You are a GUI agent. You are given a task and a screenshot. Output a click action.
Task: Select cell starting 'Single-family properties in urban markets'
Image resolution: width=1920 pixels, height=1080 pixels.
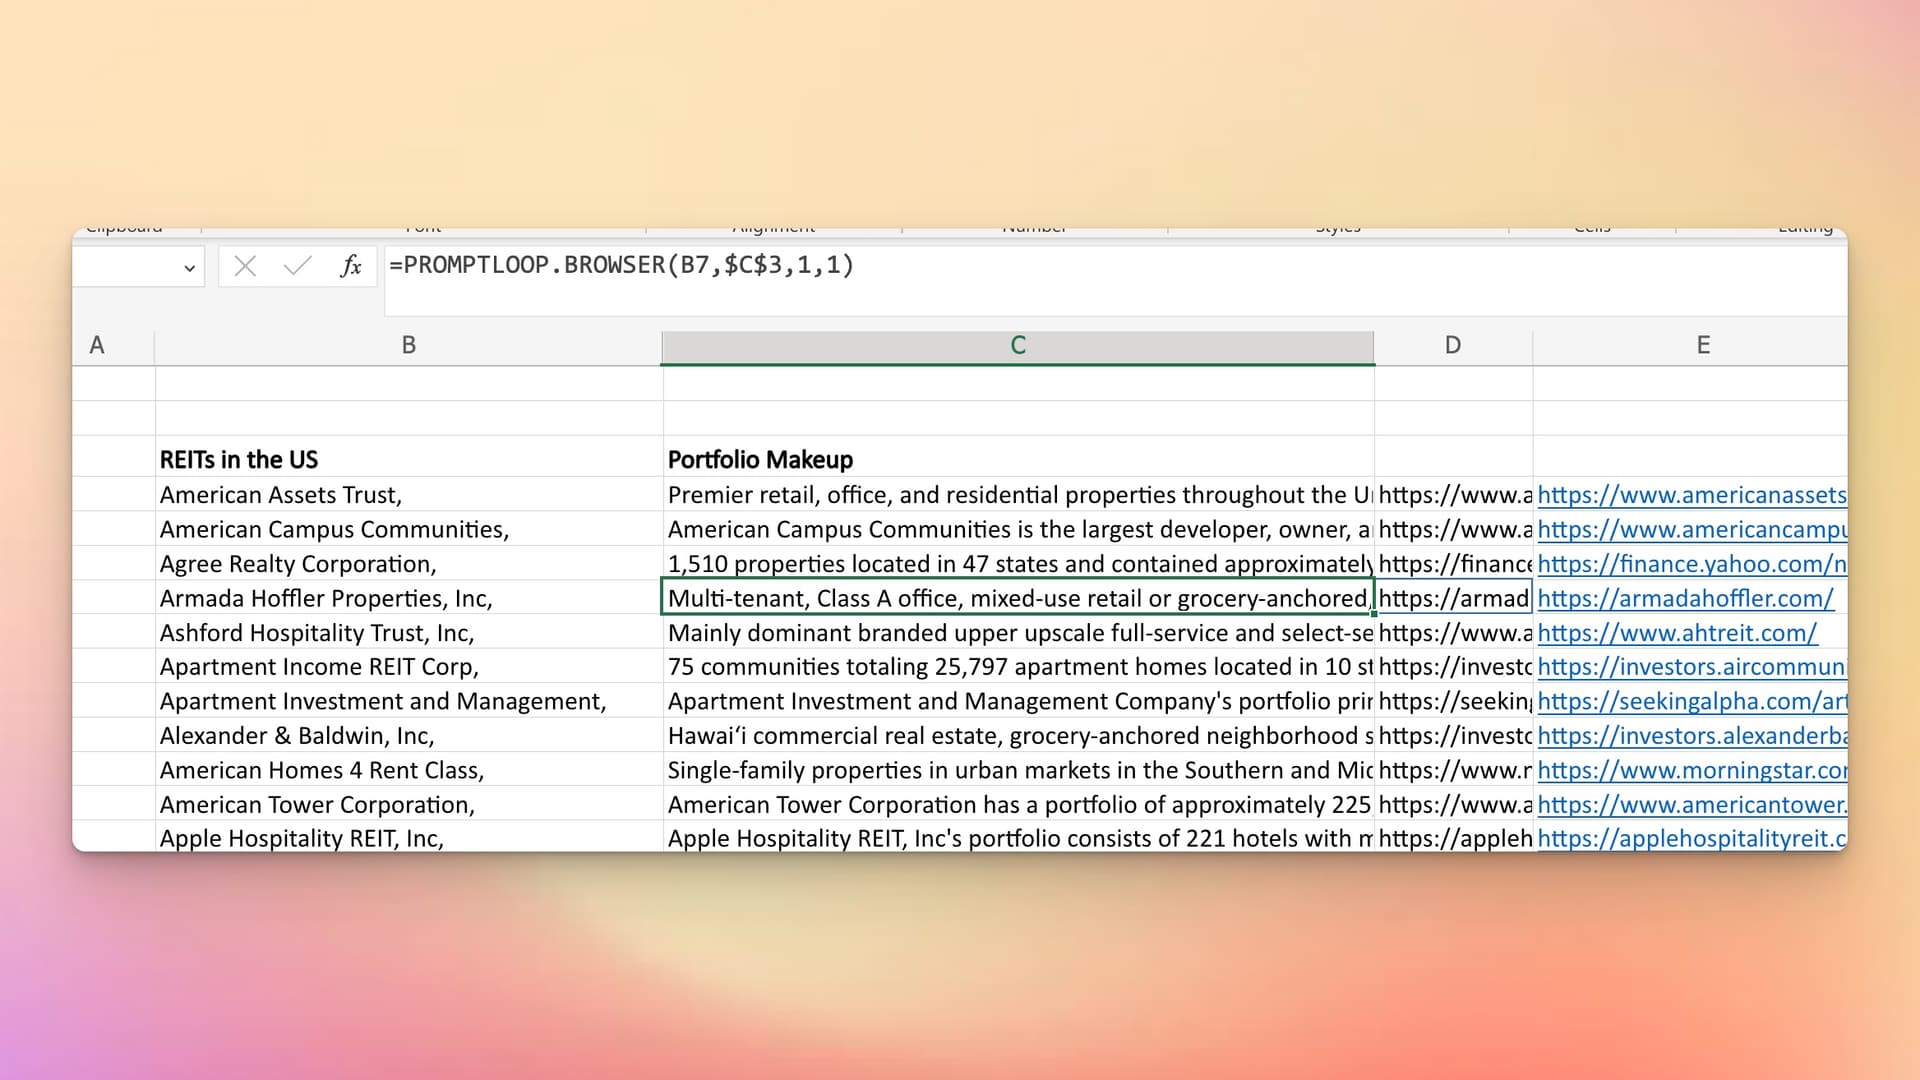[x=1018, y=770]
